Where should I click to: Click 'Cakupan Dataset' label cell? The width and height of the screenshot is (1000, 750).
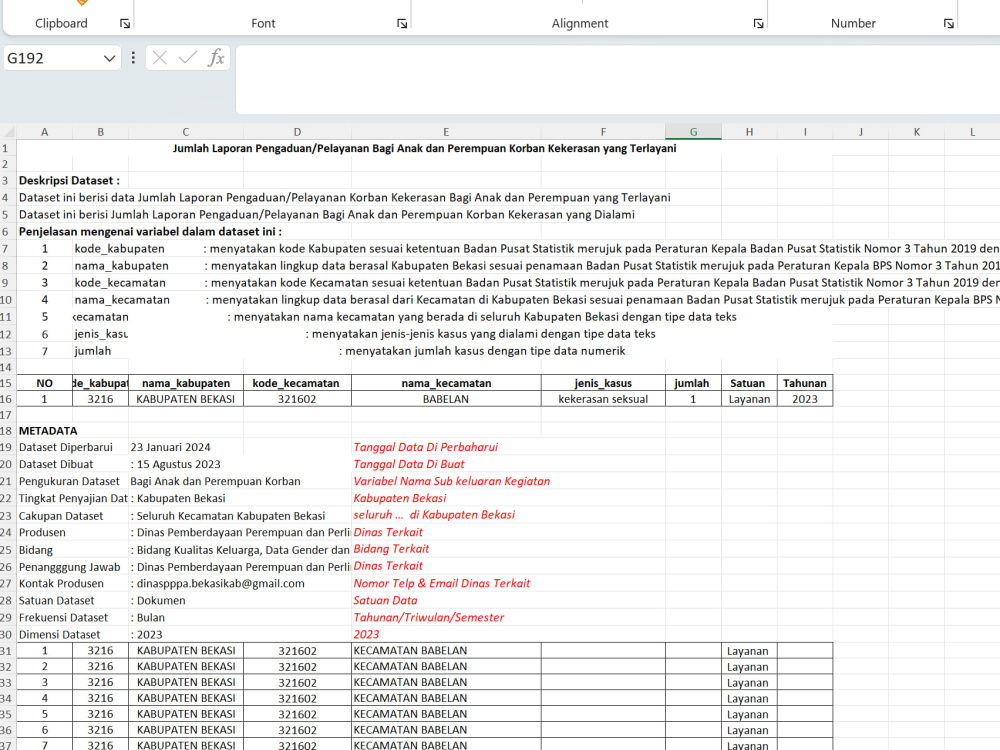pos(61,516)
